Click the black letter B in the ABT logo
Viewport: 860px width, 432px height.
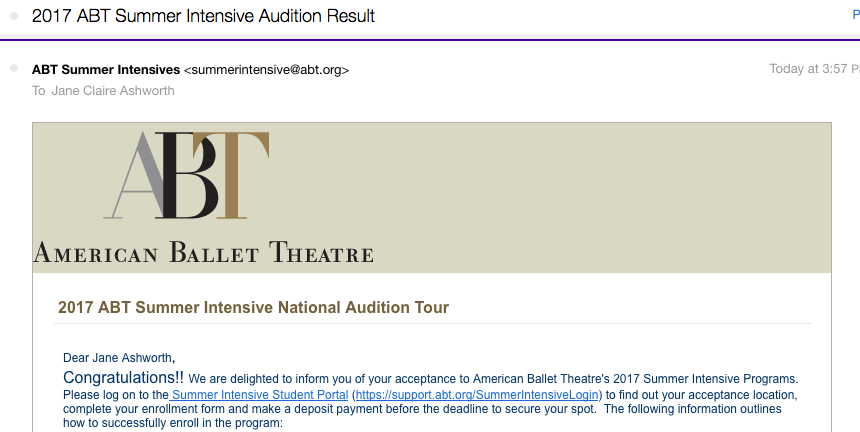point(186,175)
